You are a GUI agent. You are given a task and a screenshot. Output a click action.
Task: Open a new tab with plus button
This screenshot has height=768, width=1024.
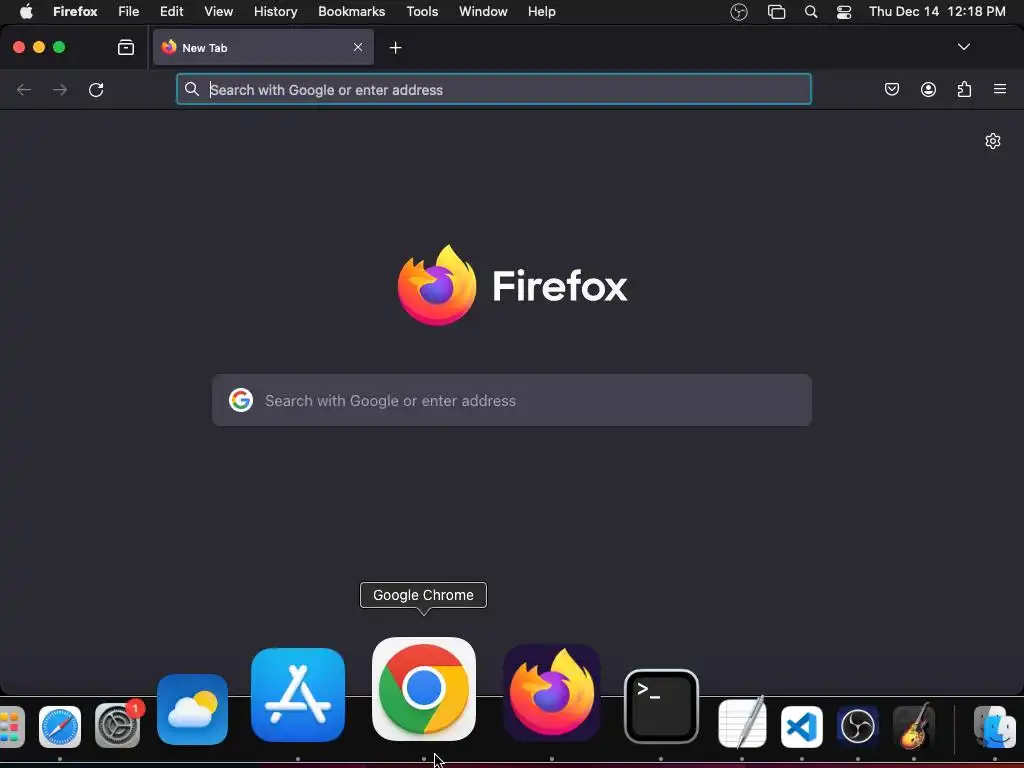395,48
